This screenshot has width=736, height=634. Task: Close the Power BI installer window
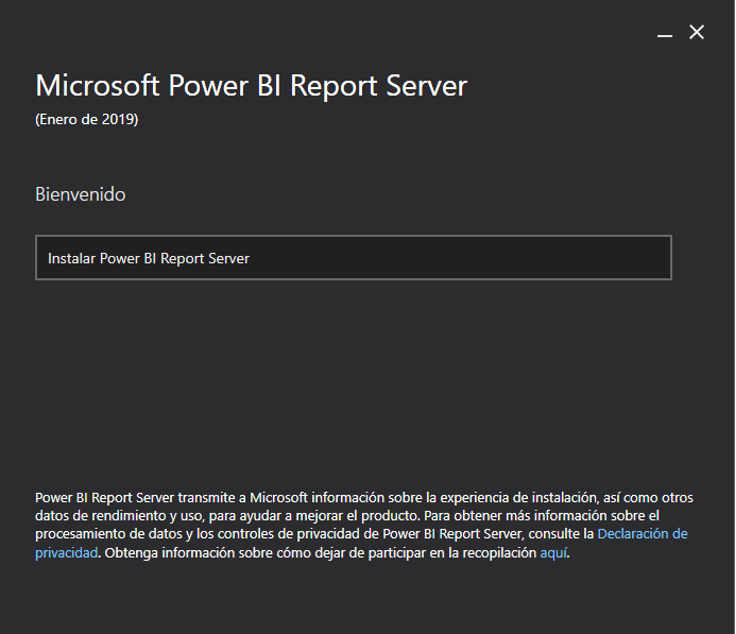[x=697, y=32]
